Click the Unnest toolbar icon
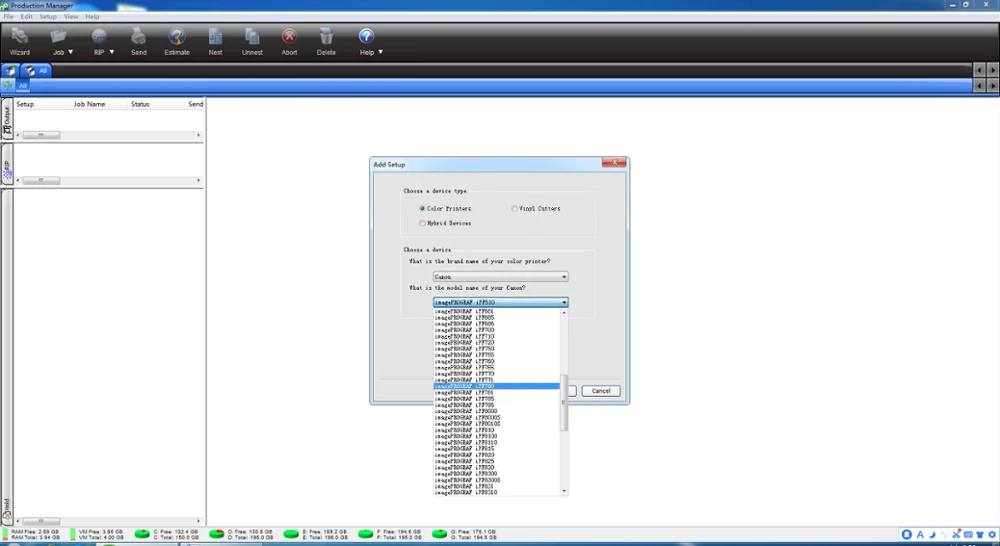The width and height of the screenshot is (1000, 546). pyautogui.click(x=252, y=42)
